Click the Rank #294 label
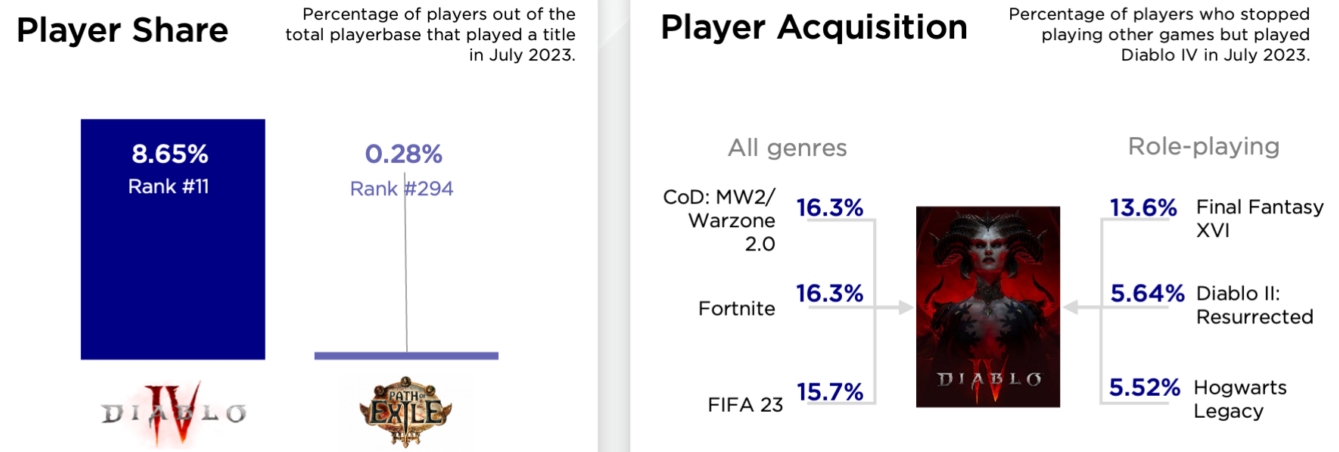Screen dimensions: 1339x452 [x=401, y=188]
